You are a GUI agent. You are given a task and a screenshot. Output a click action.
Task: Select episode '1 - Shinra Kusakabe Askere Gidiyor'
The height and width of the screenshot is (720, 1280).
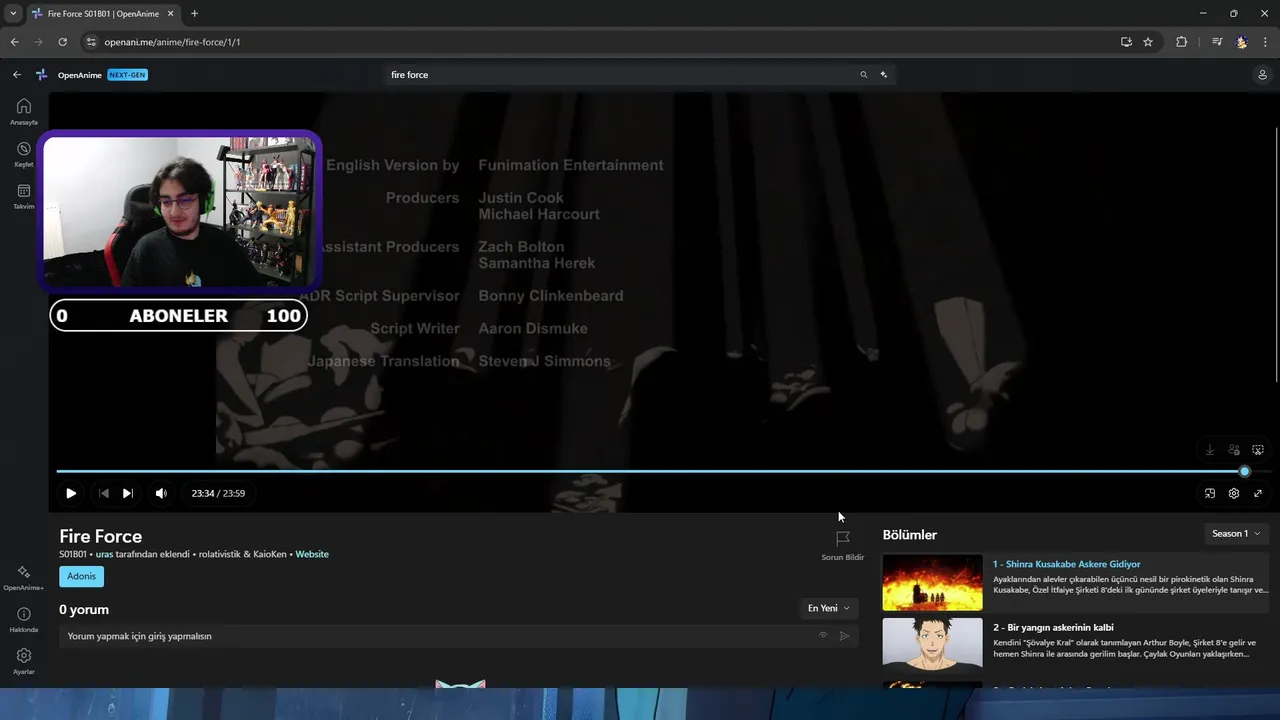1066,564
